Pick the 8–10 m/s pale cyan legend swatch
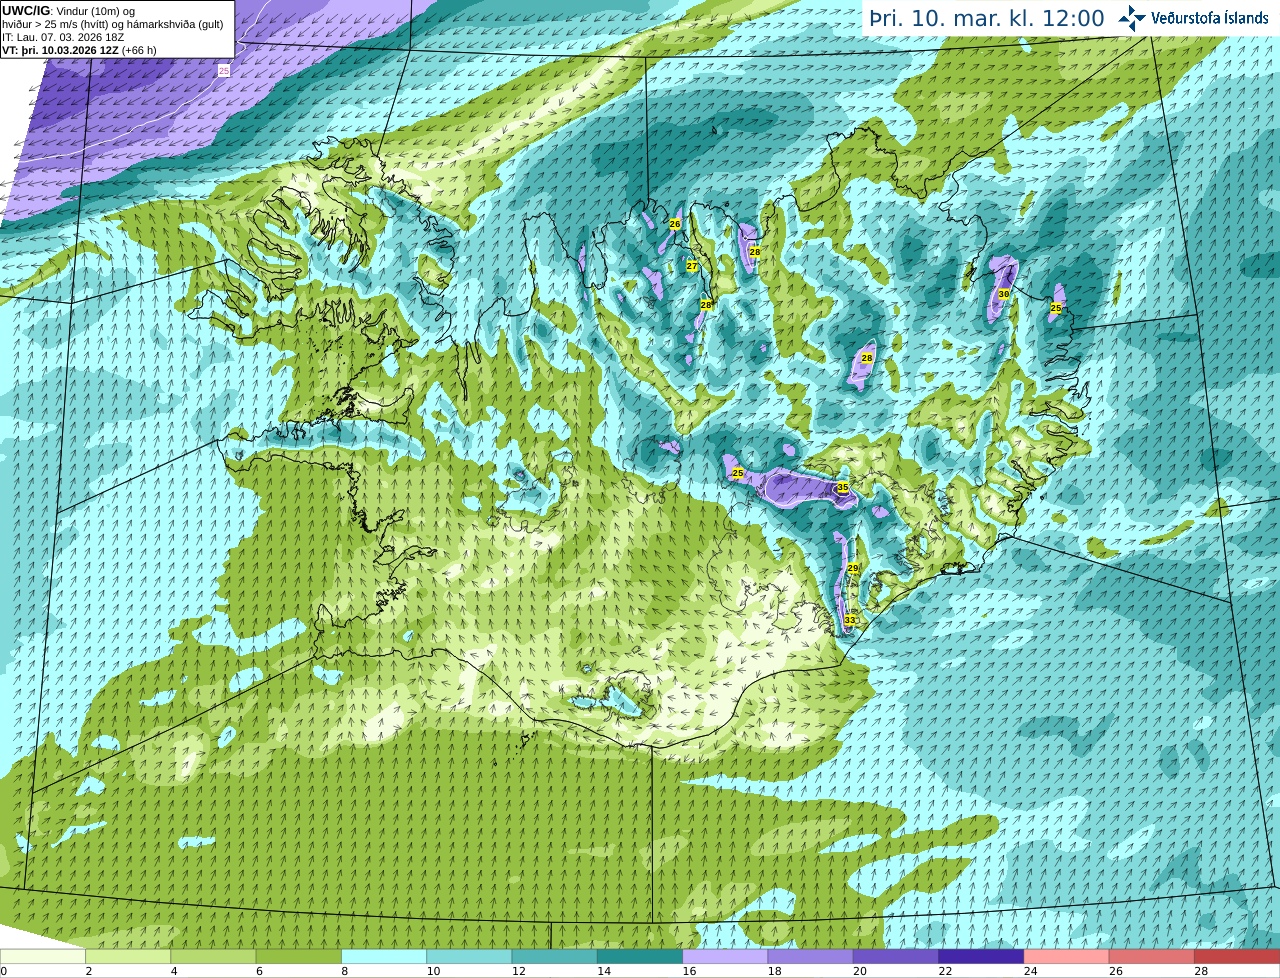Viewport: 1280px width, 978px height. coord(384,956)
